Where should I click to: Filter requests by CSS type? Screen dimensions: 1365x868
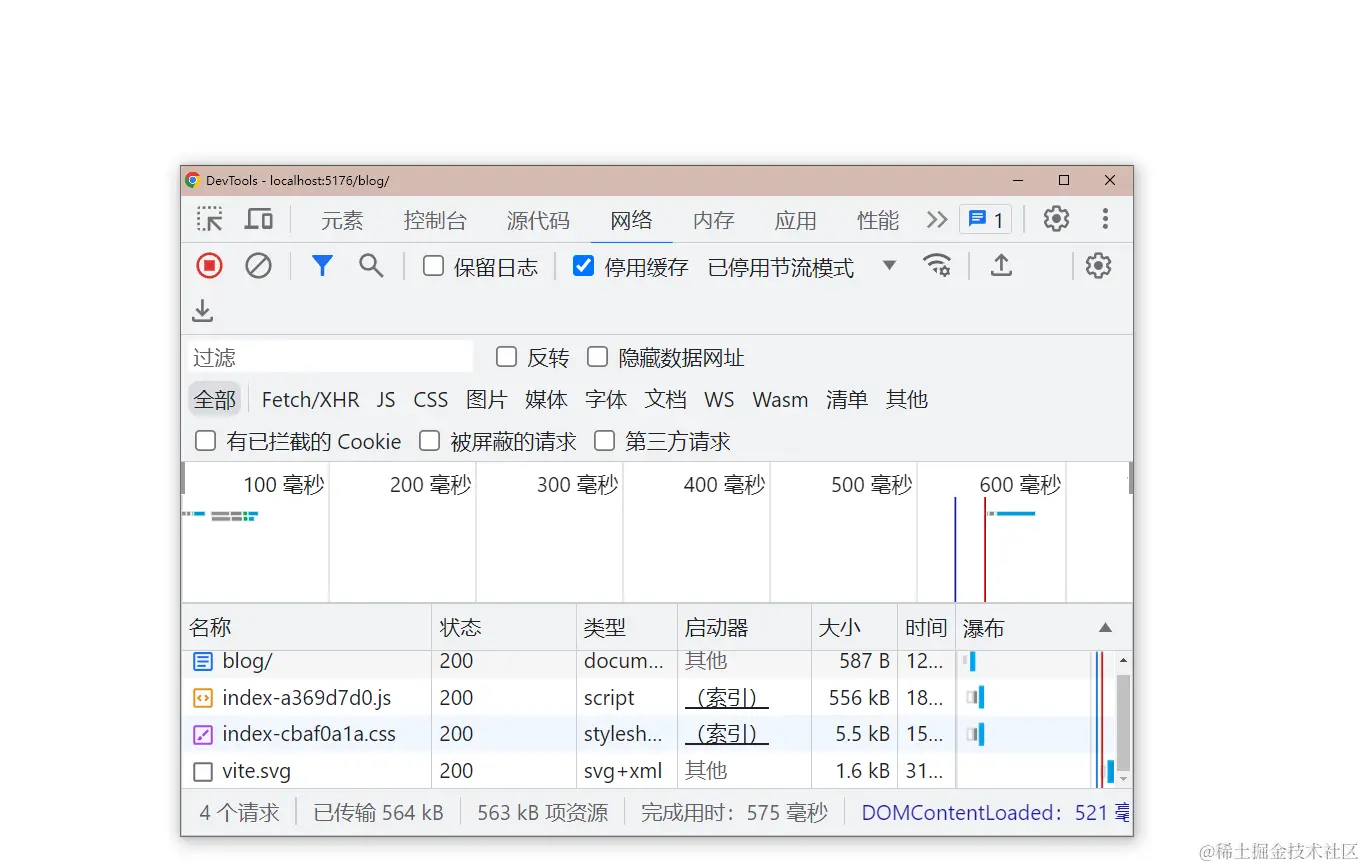click(x=431, y=399)
